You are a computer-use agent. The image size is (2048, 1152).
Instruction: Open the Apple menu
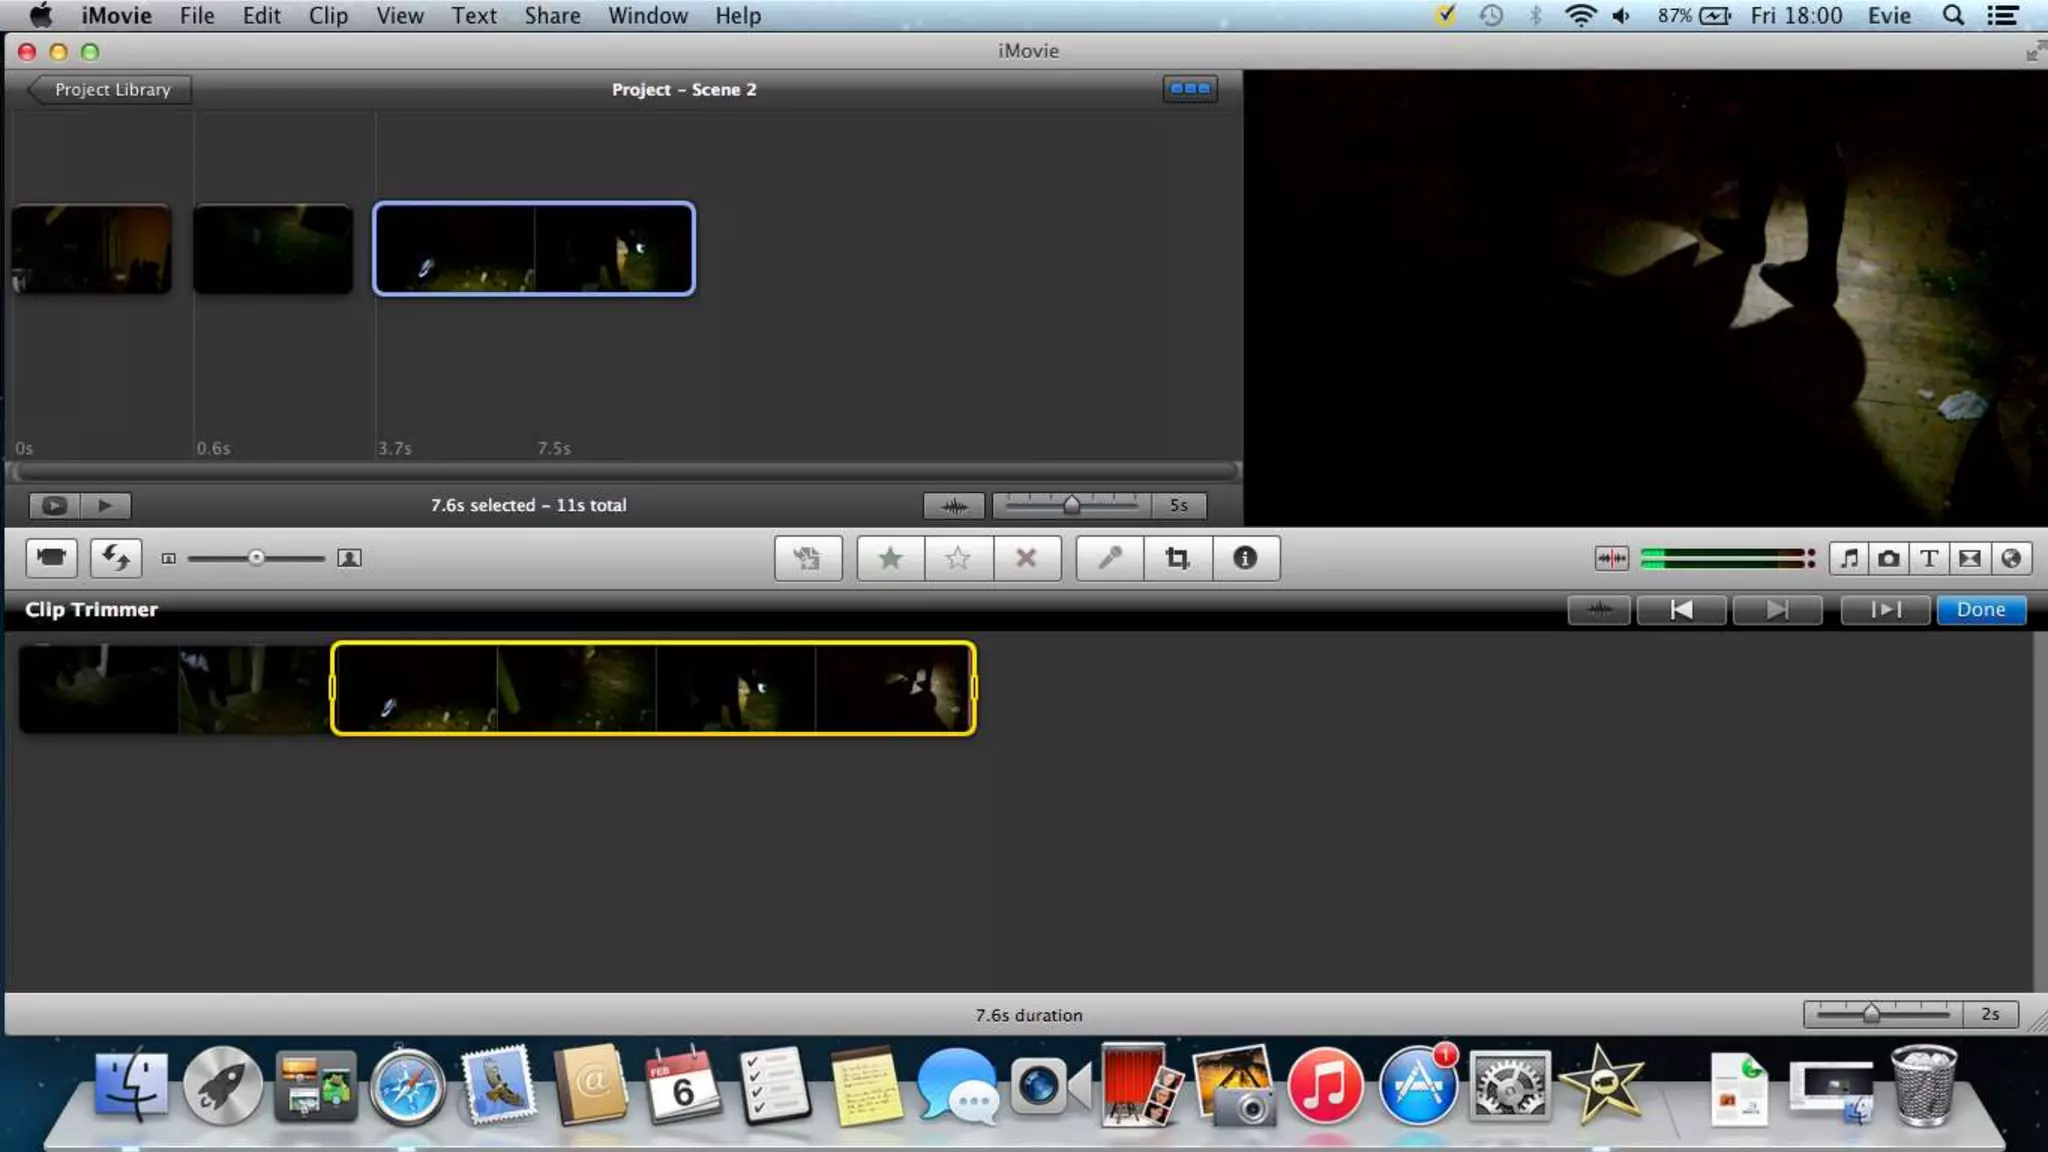[x=41, y=15]
